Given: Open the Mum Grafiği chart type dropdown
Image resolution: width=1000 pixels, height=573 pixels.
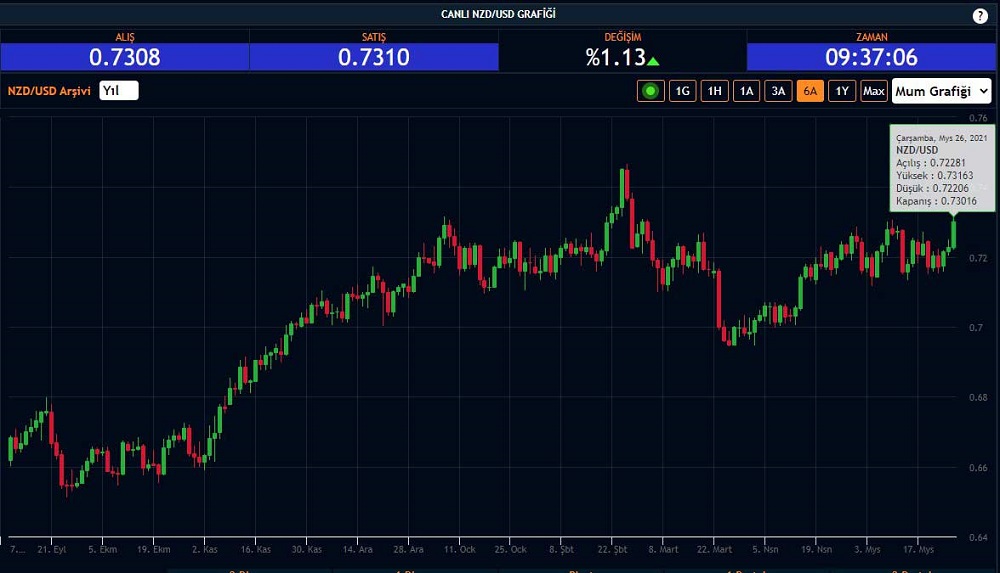Looking at the screenshot, I should coord(941,91).
